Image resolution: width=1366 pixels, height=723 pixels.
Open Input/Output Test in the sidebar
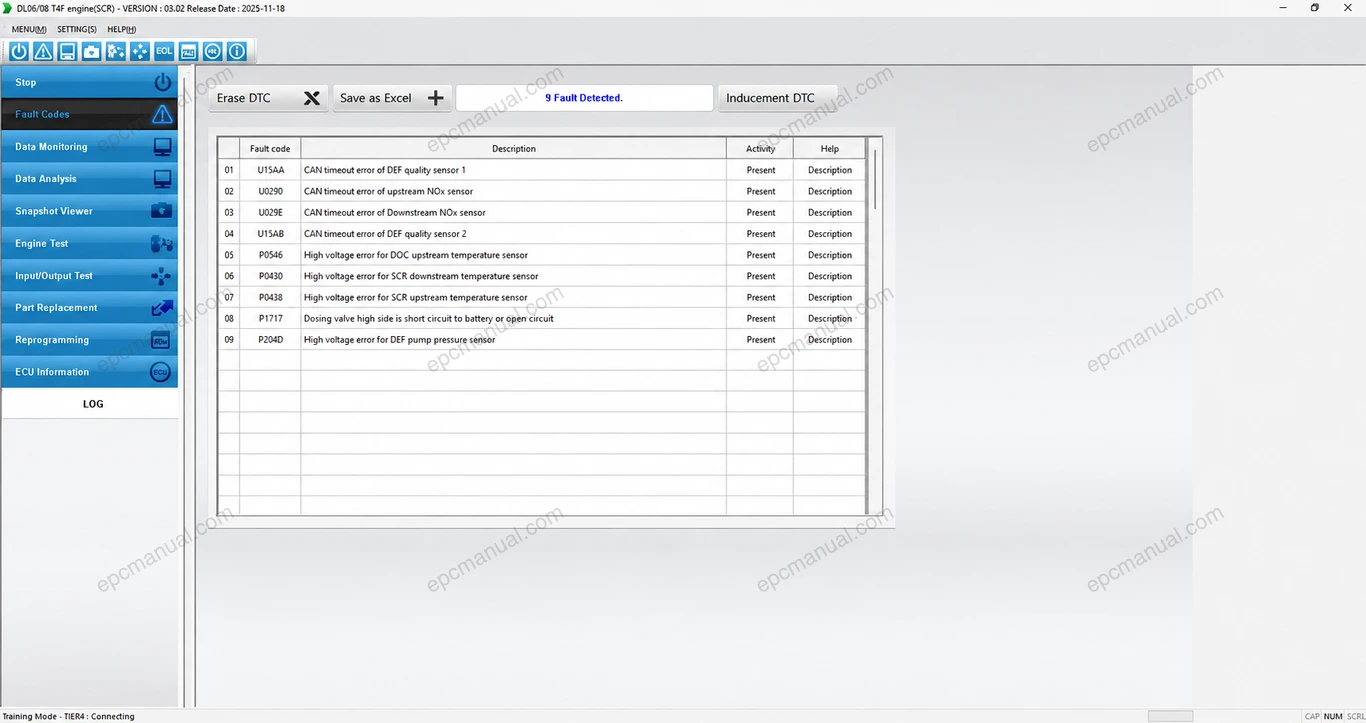click(x=90, y=275)
